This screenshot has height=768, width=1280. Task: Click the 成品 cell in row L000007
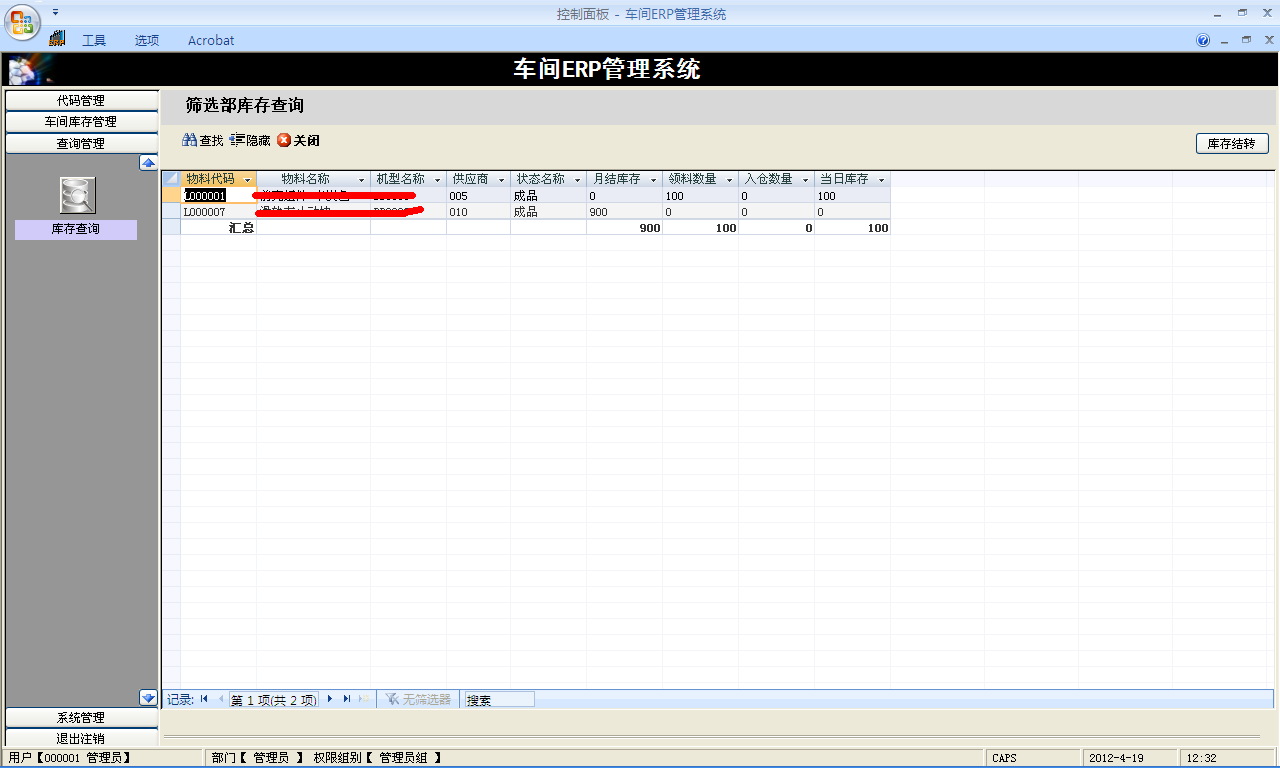[x=548, y=212]
